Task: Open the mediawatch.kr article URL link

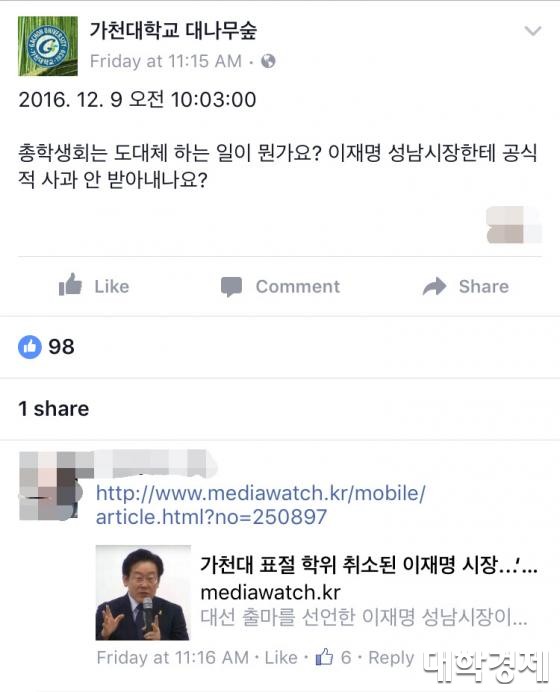Action: click(x=260, y=505)
